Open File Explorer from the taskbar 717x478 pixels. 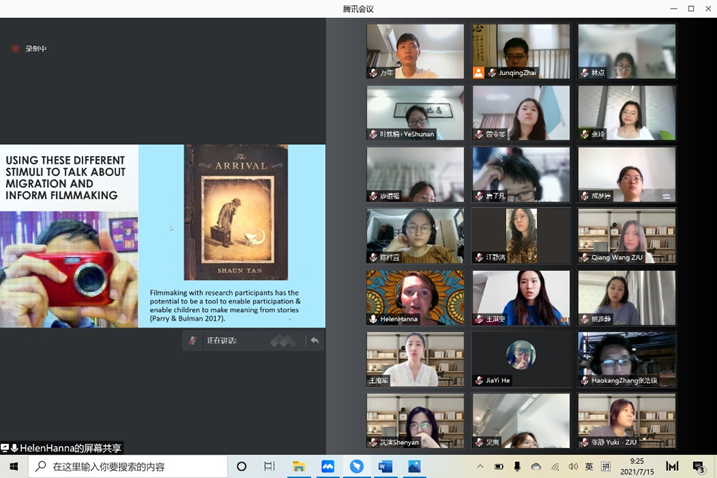(x=298, y=467)
